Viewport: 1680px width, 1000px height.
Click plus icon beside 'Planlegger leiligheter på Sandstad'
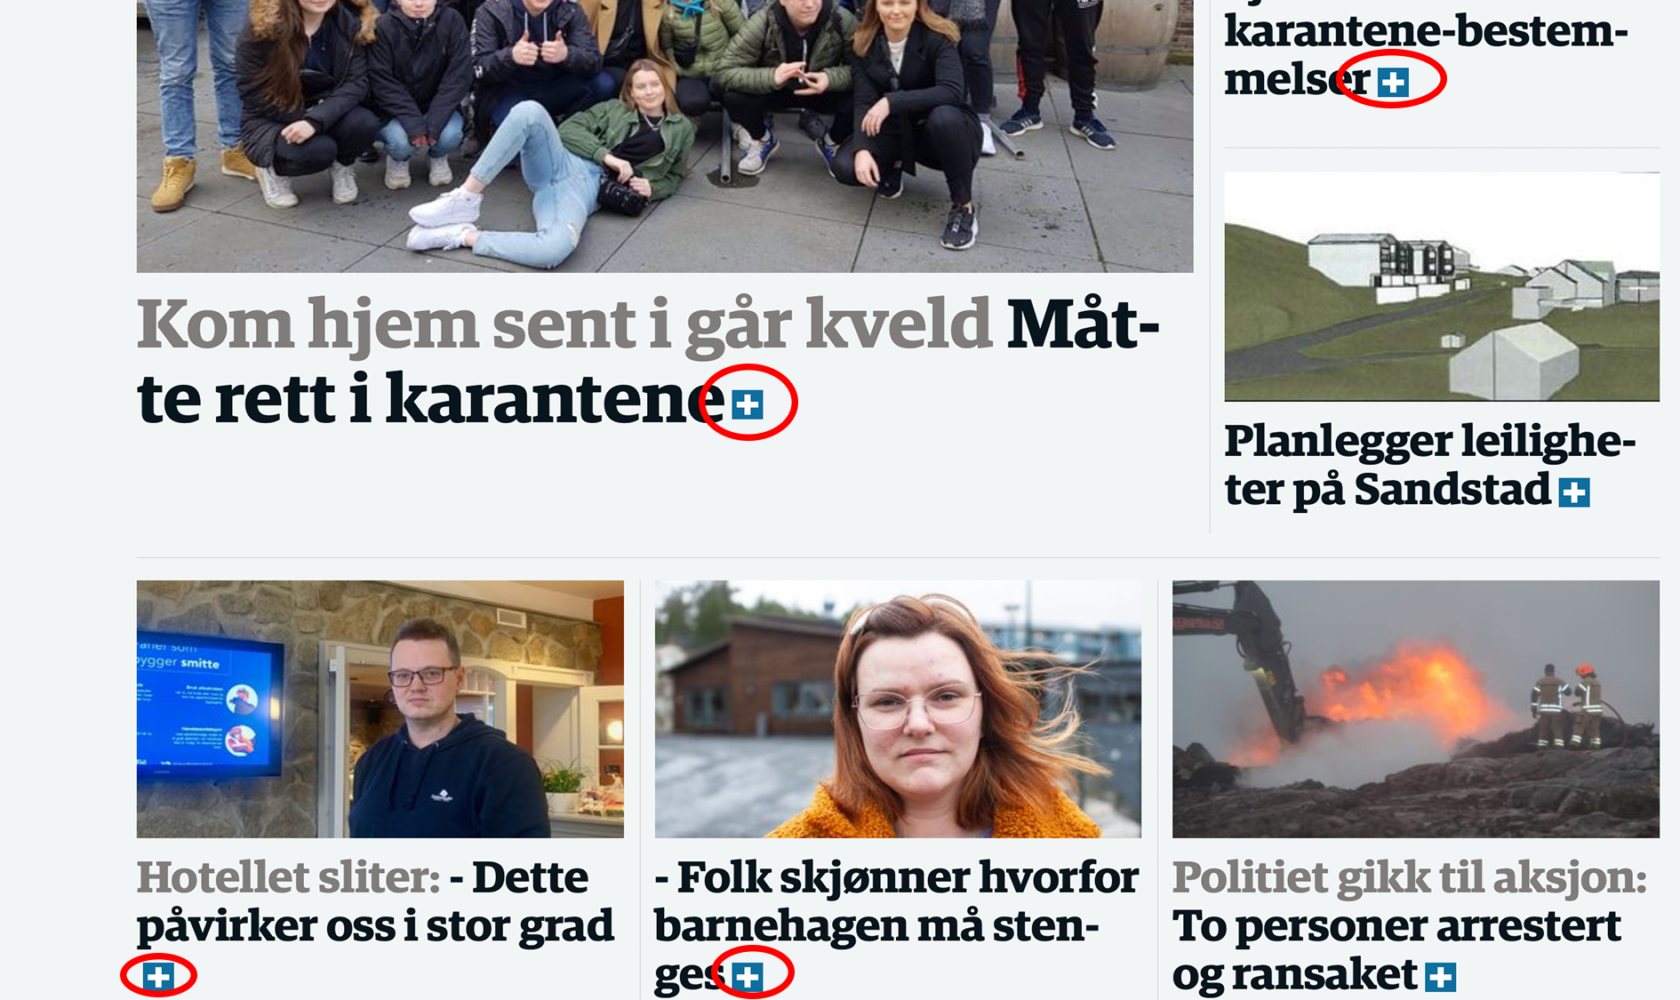(x=1574, y=492)
